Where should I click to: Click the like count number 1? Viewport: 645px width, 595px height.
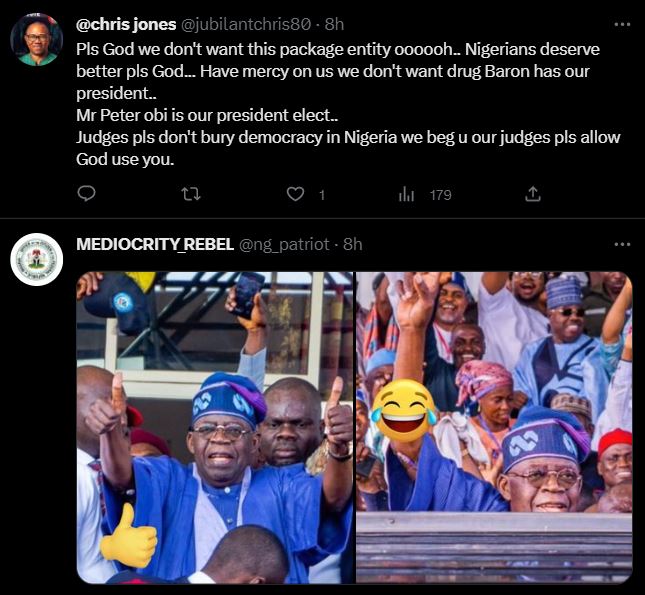pyautogui.click(x=321, y=195)
